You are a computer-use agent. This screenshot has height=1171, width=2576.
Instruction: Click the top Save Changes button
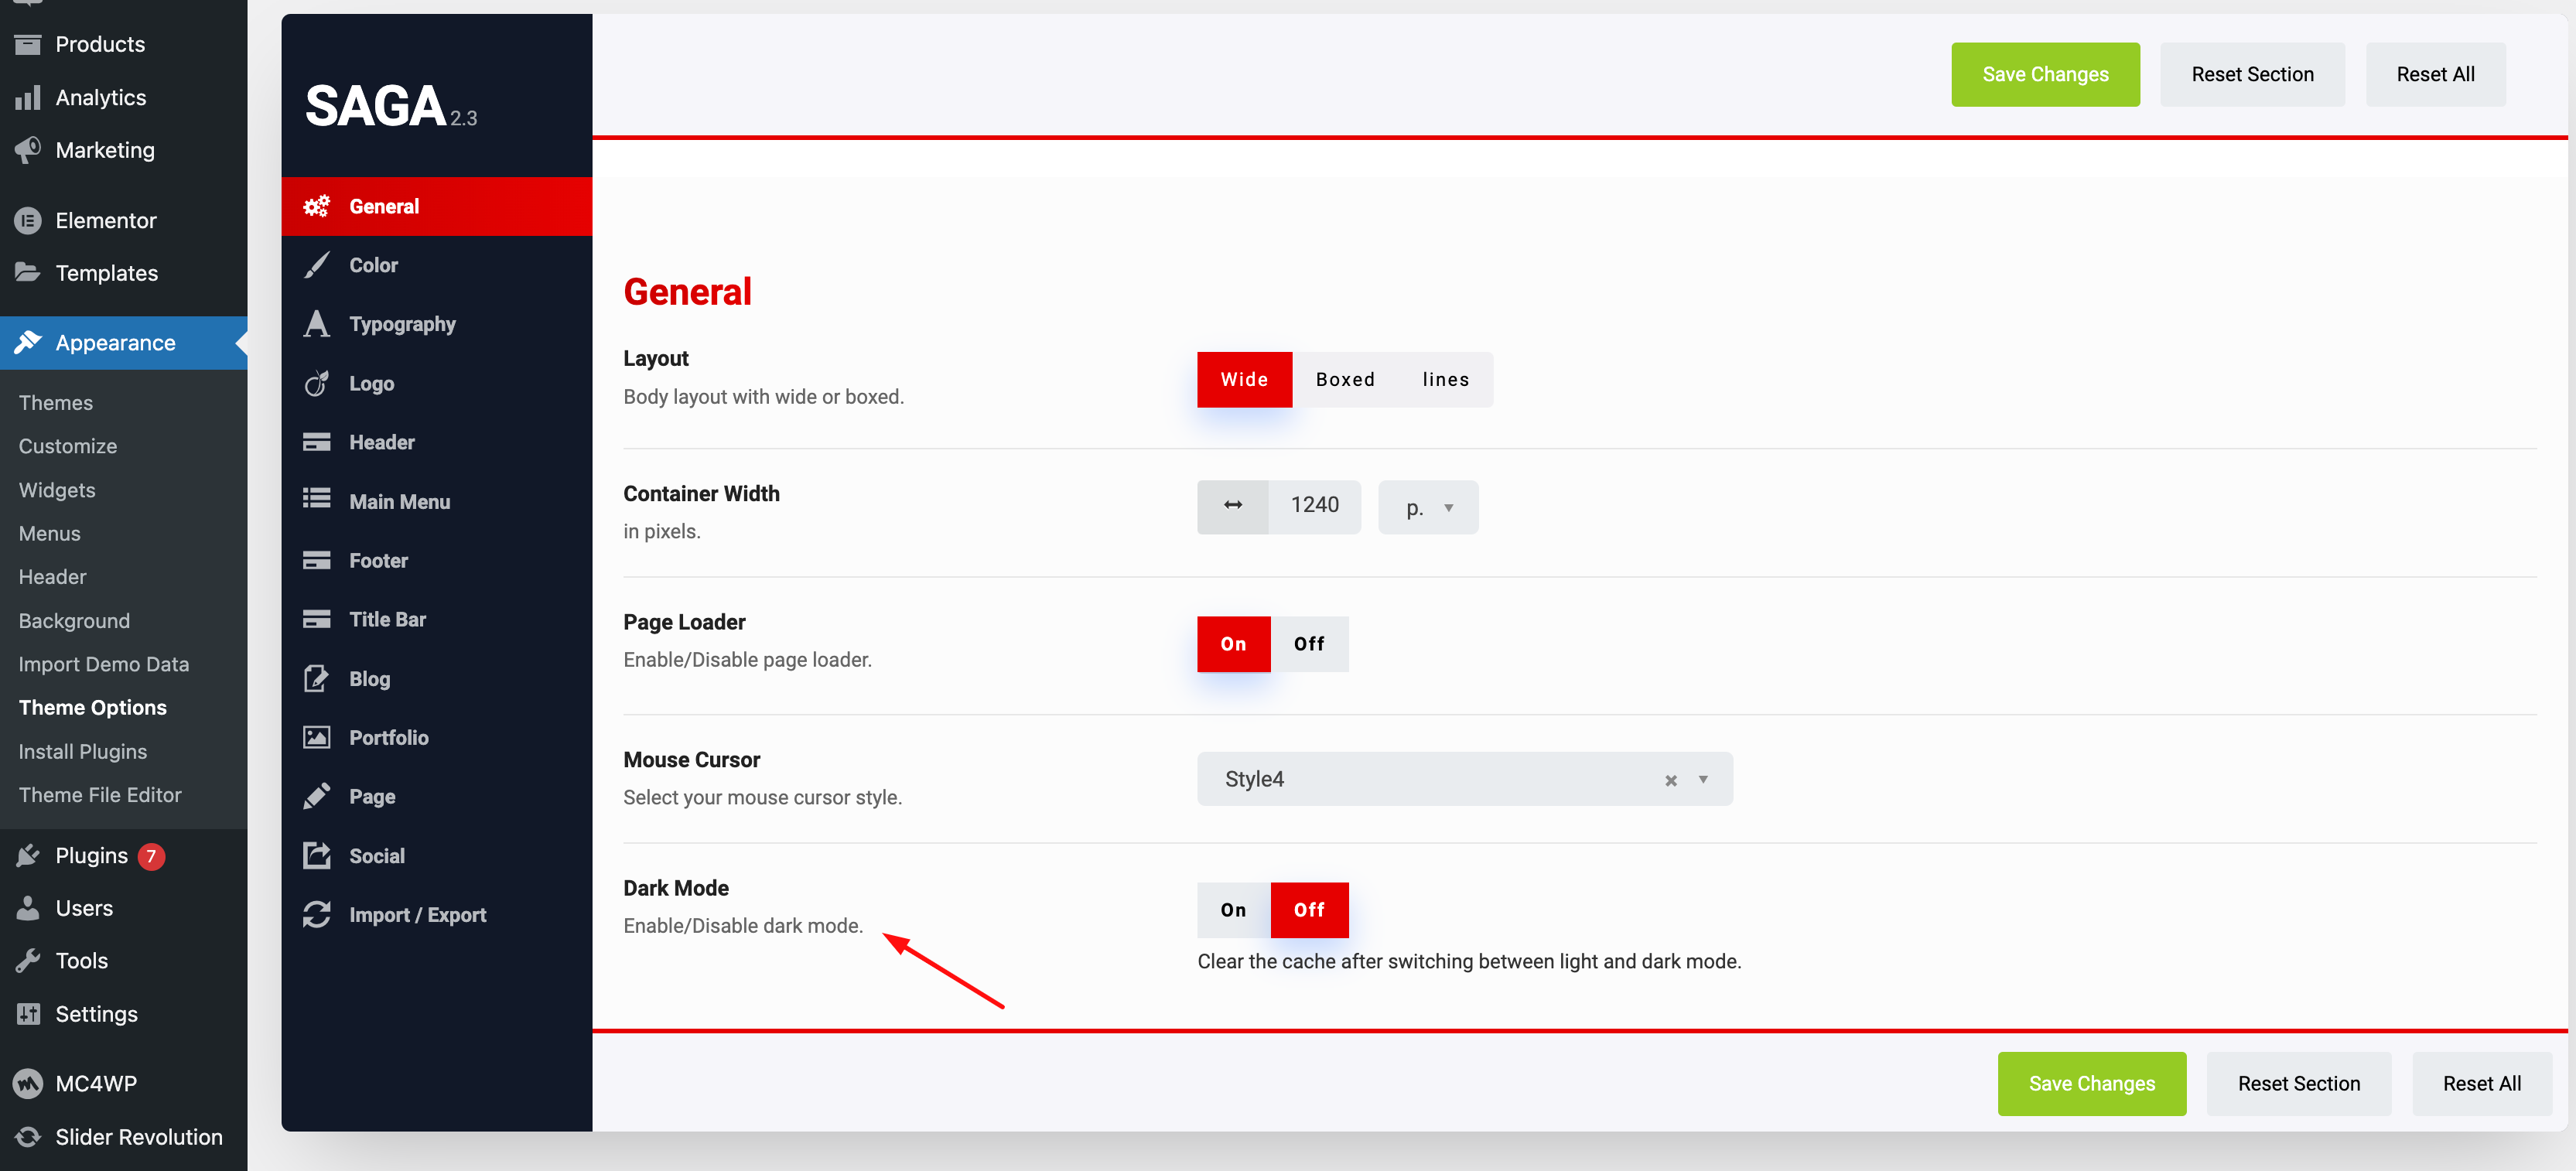click(2045, 74)
